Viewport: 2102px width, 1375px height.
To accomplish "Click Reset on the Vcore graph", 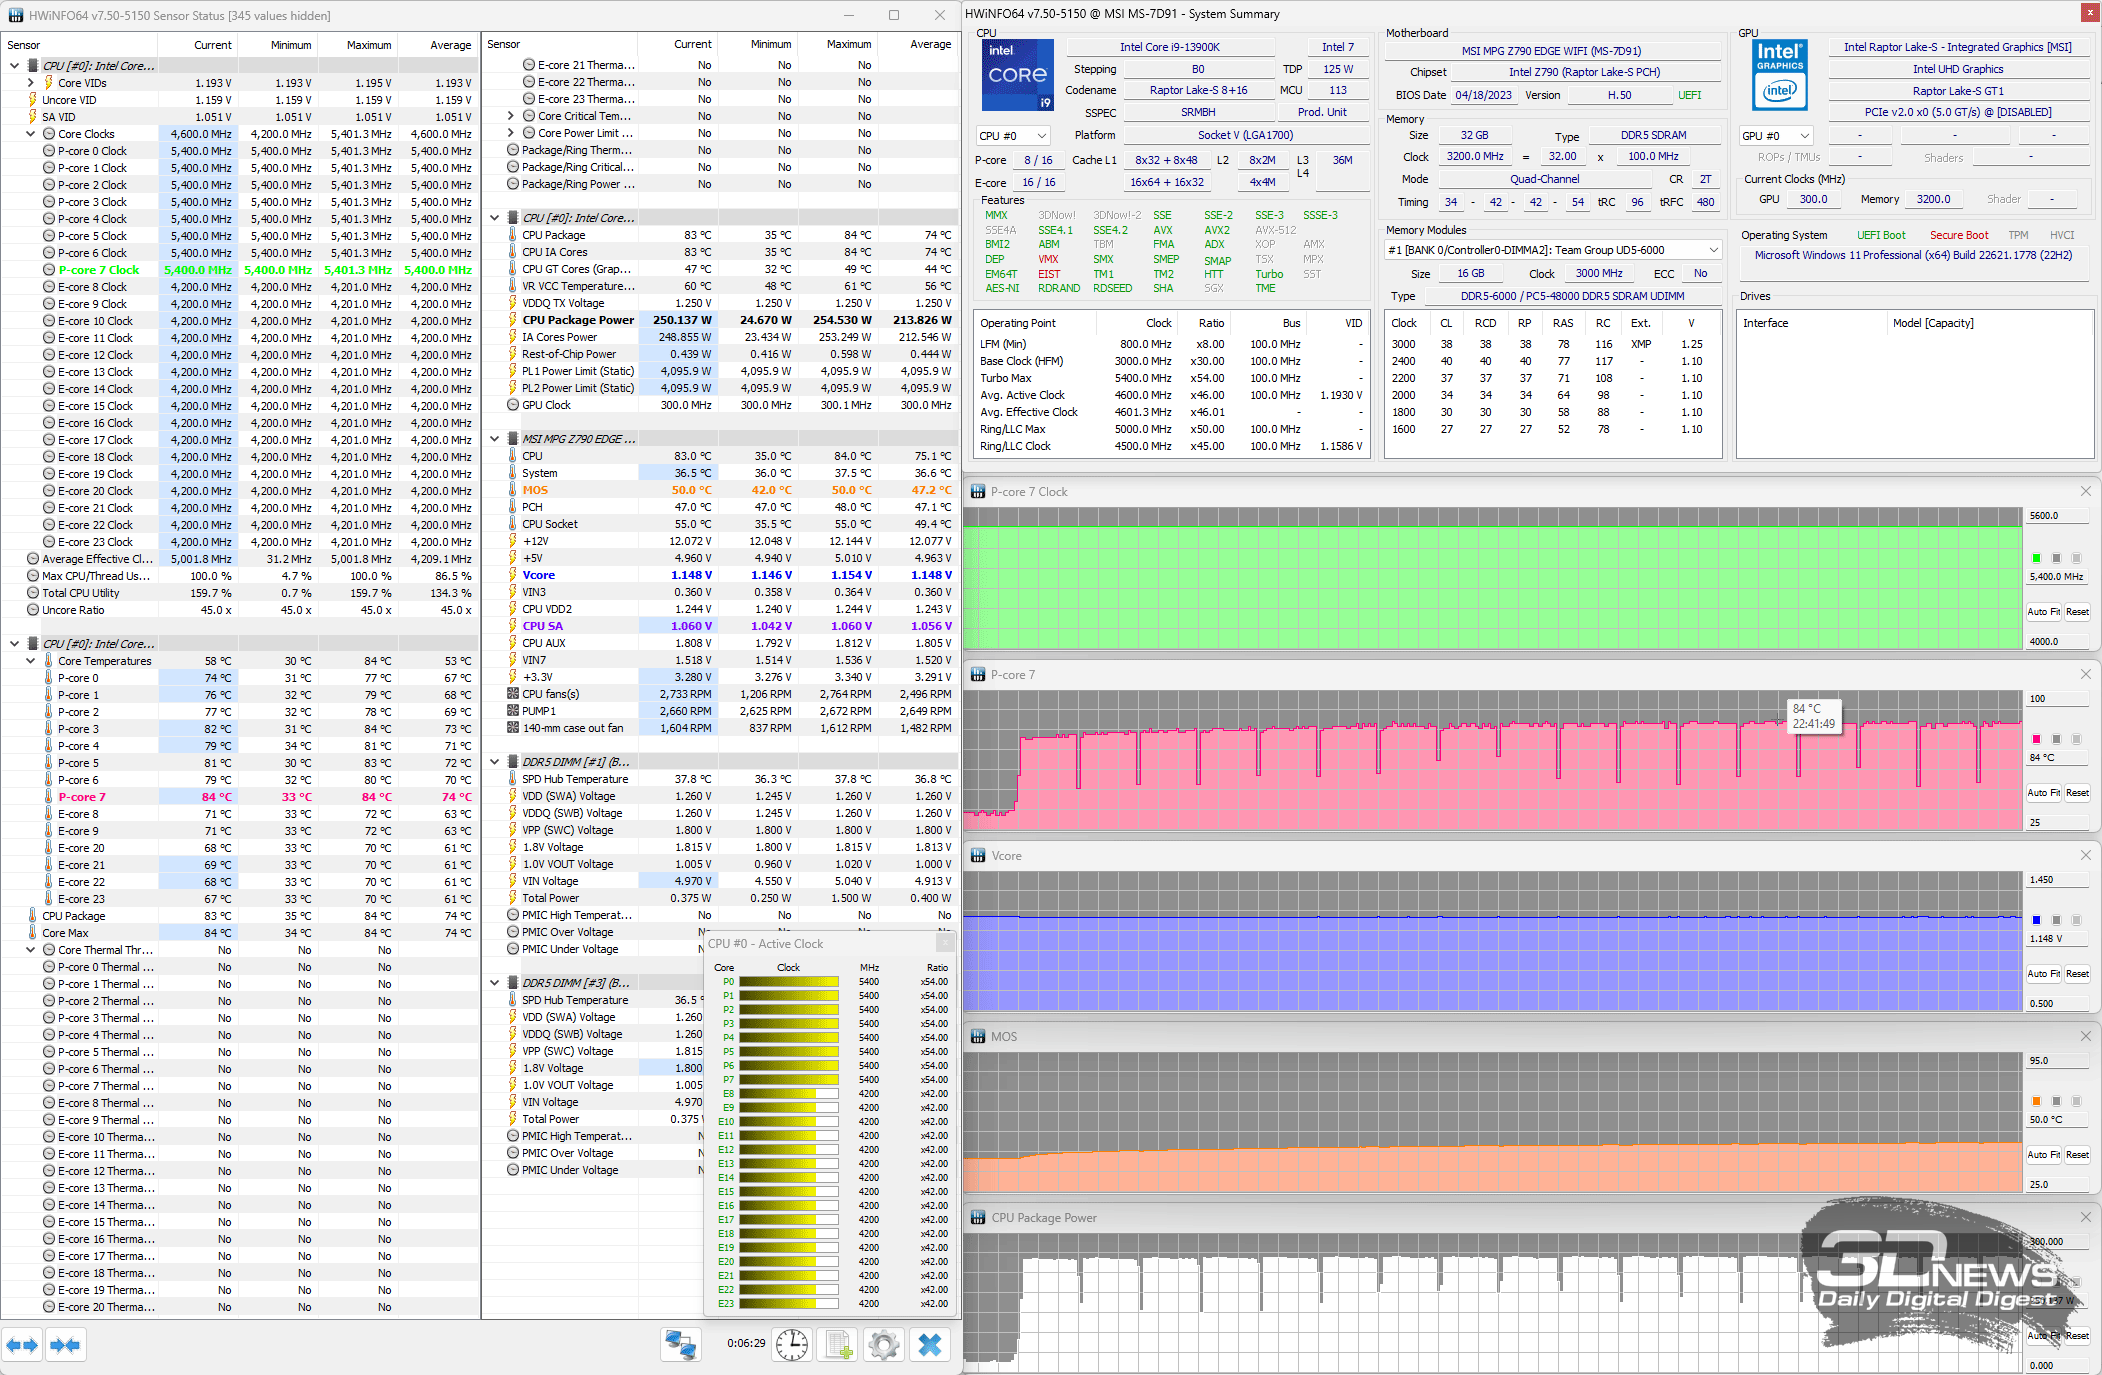I will click(x=2078, y=974).
